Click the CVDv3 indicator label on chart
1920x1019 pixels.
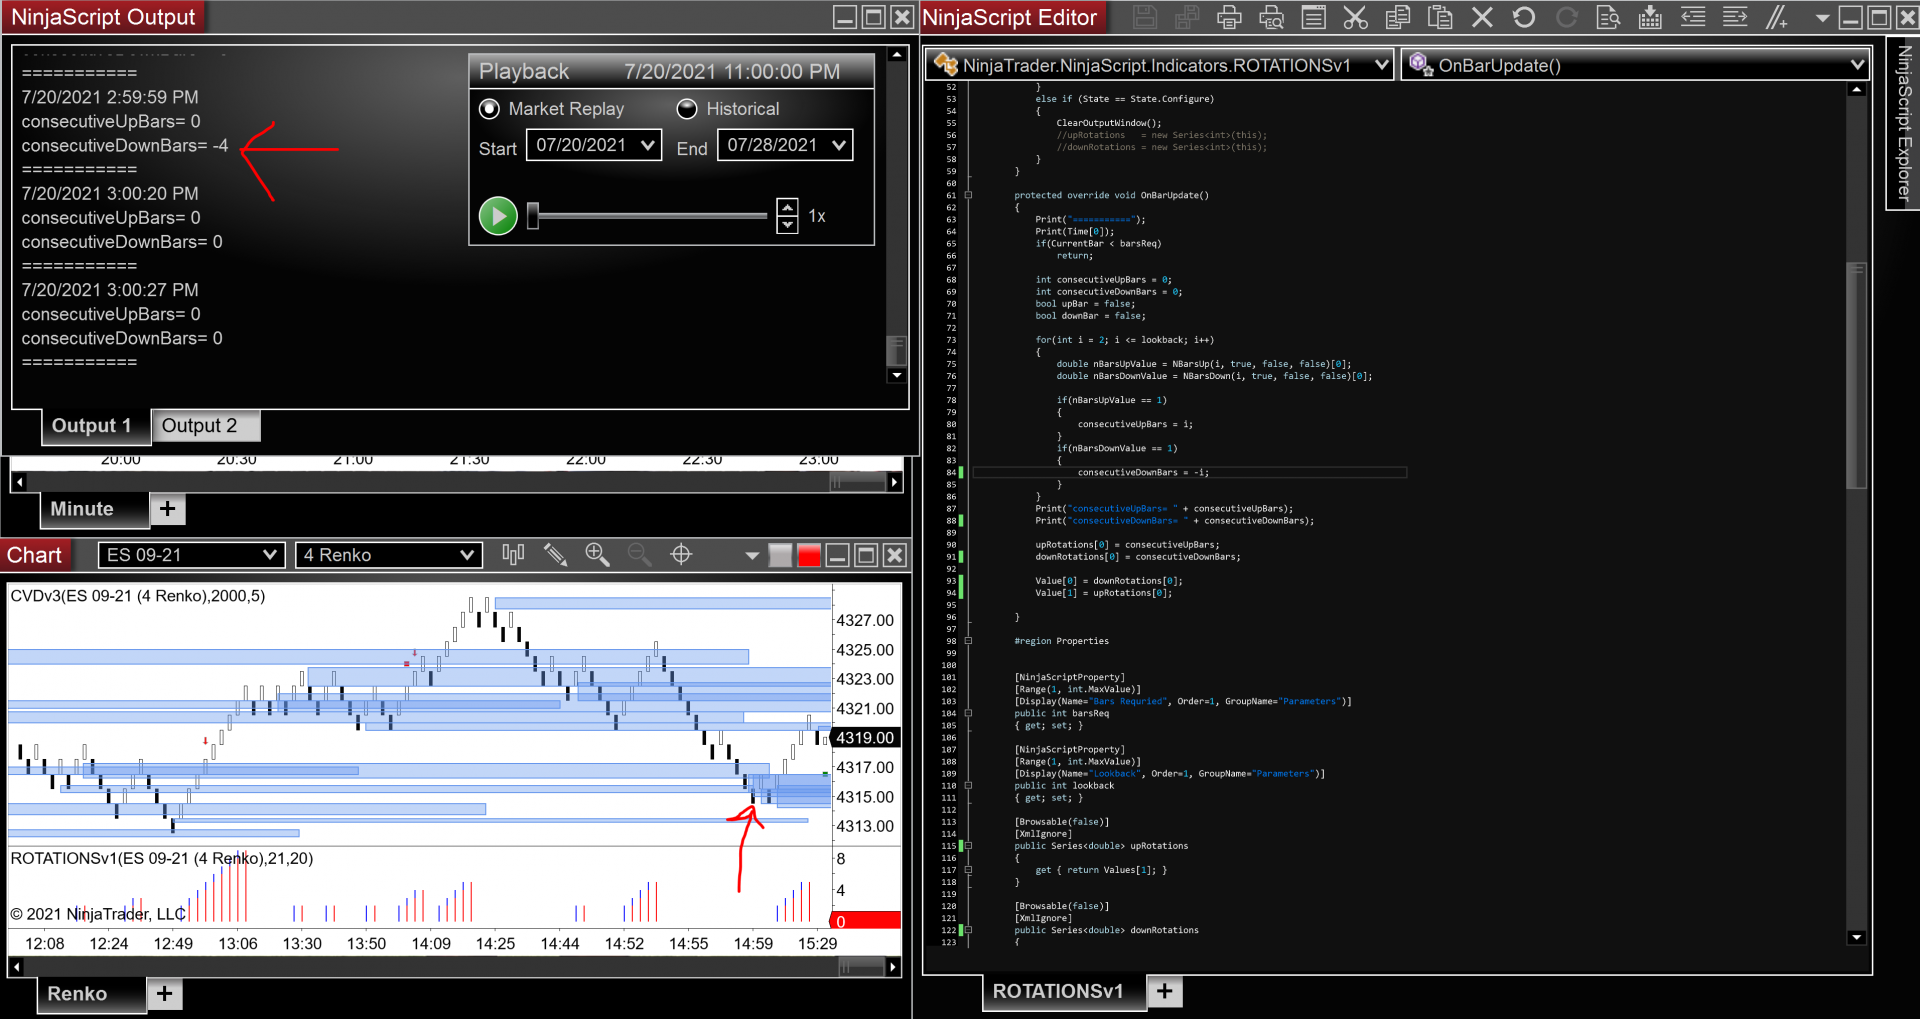(138, 596)
